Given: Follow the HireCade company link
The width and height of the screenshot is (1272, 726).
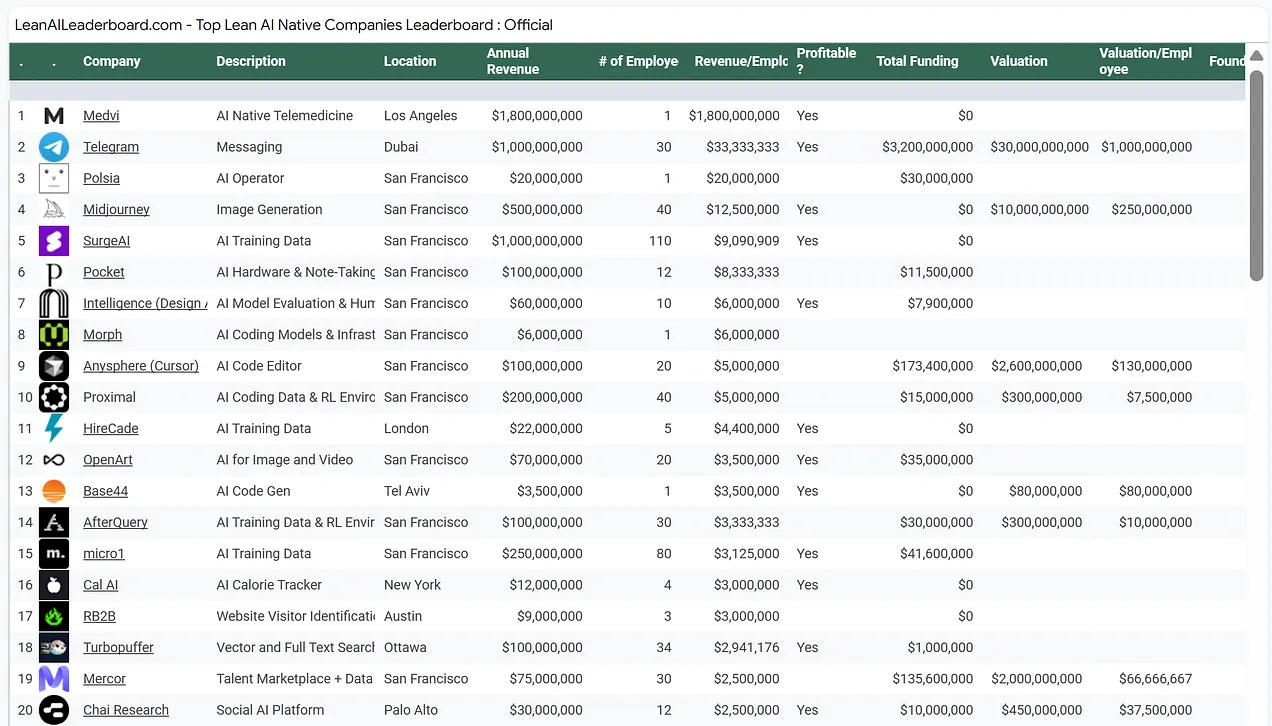Looking at the screenshot, I should tap(111, 428).
